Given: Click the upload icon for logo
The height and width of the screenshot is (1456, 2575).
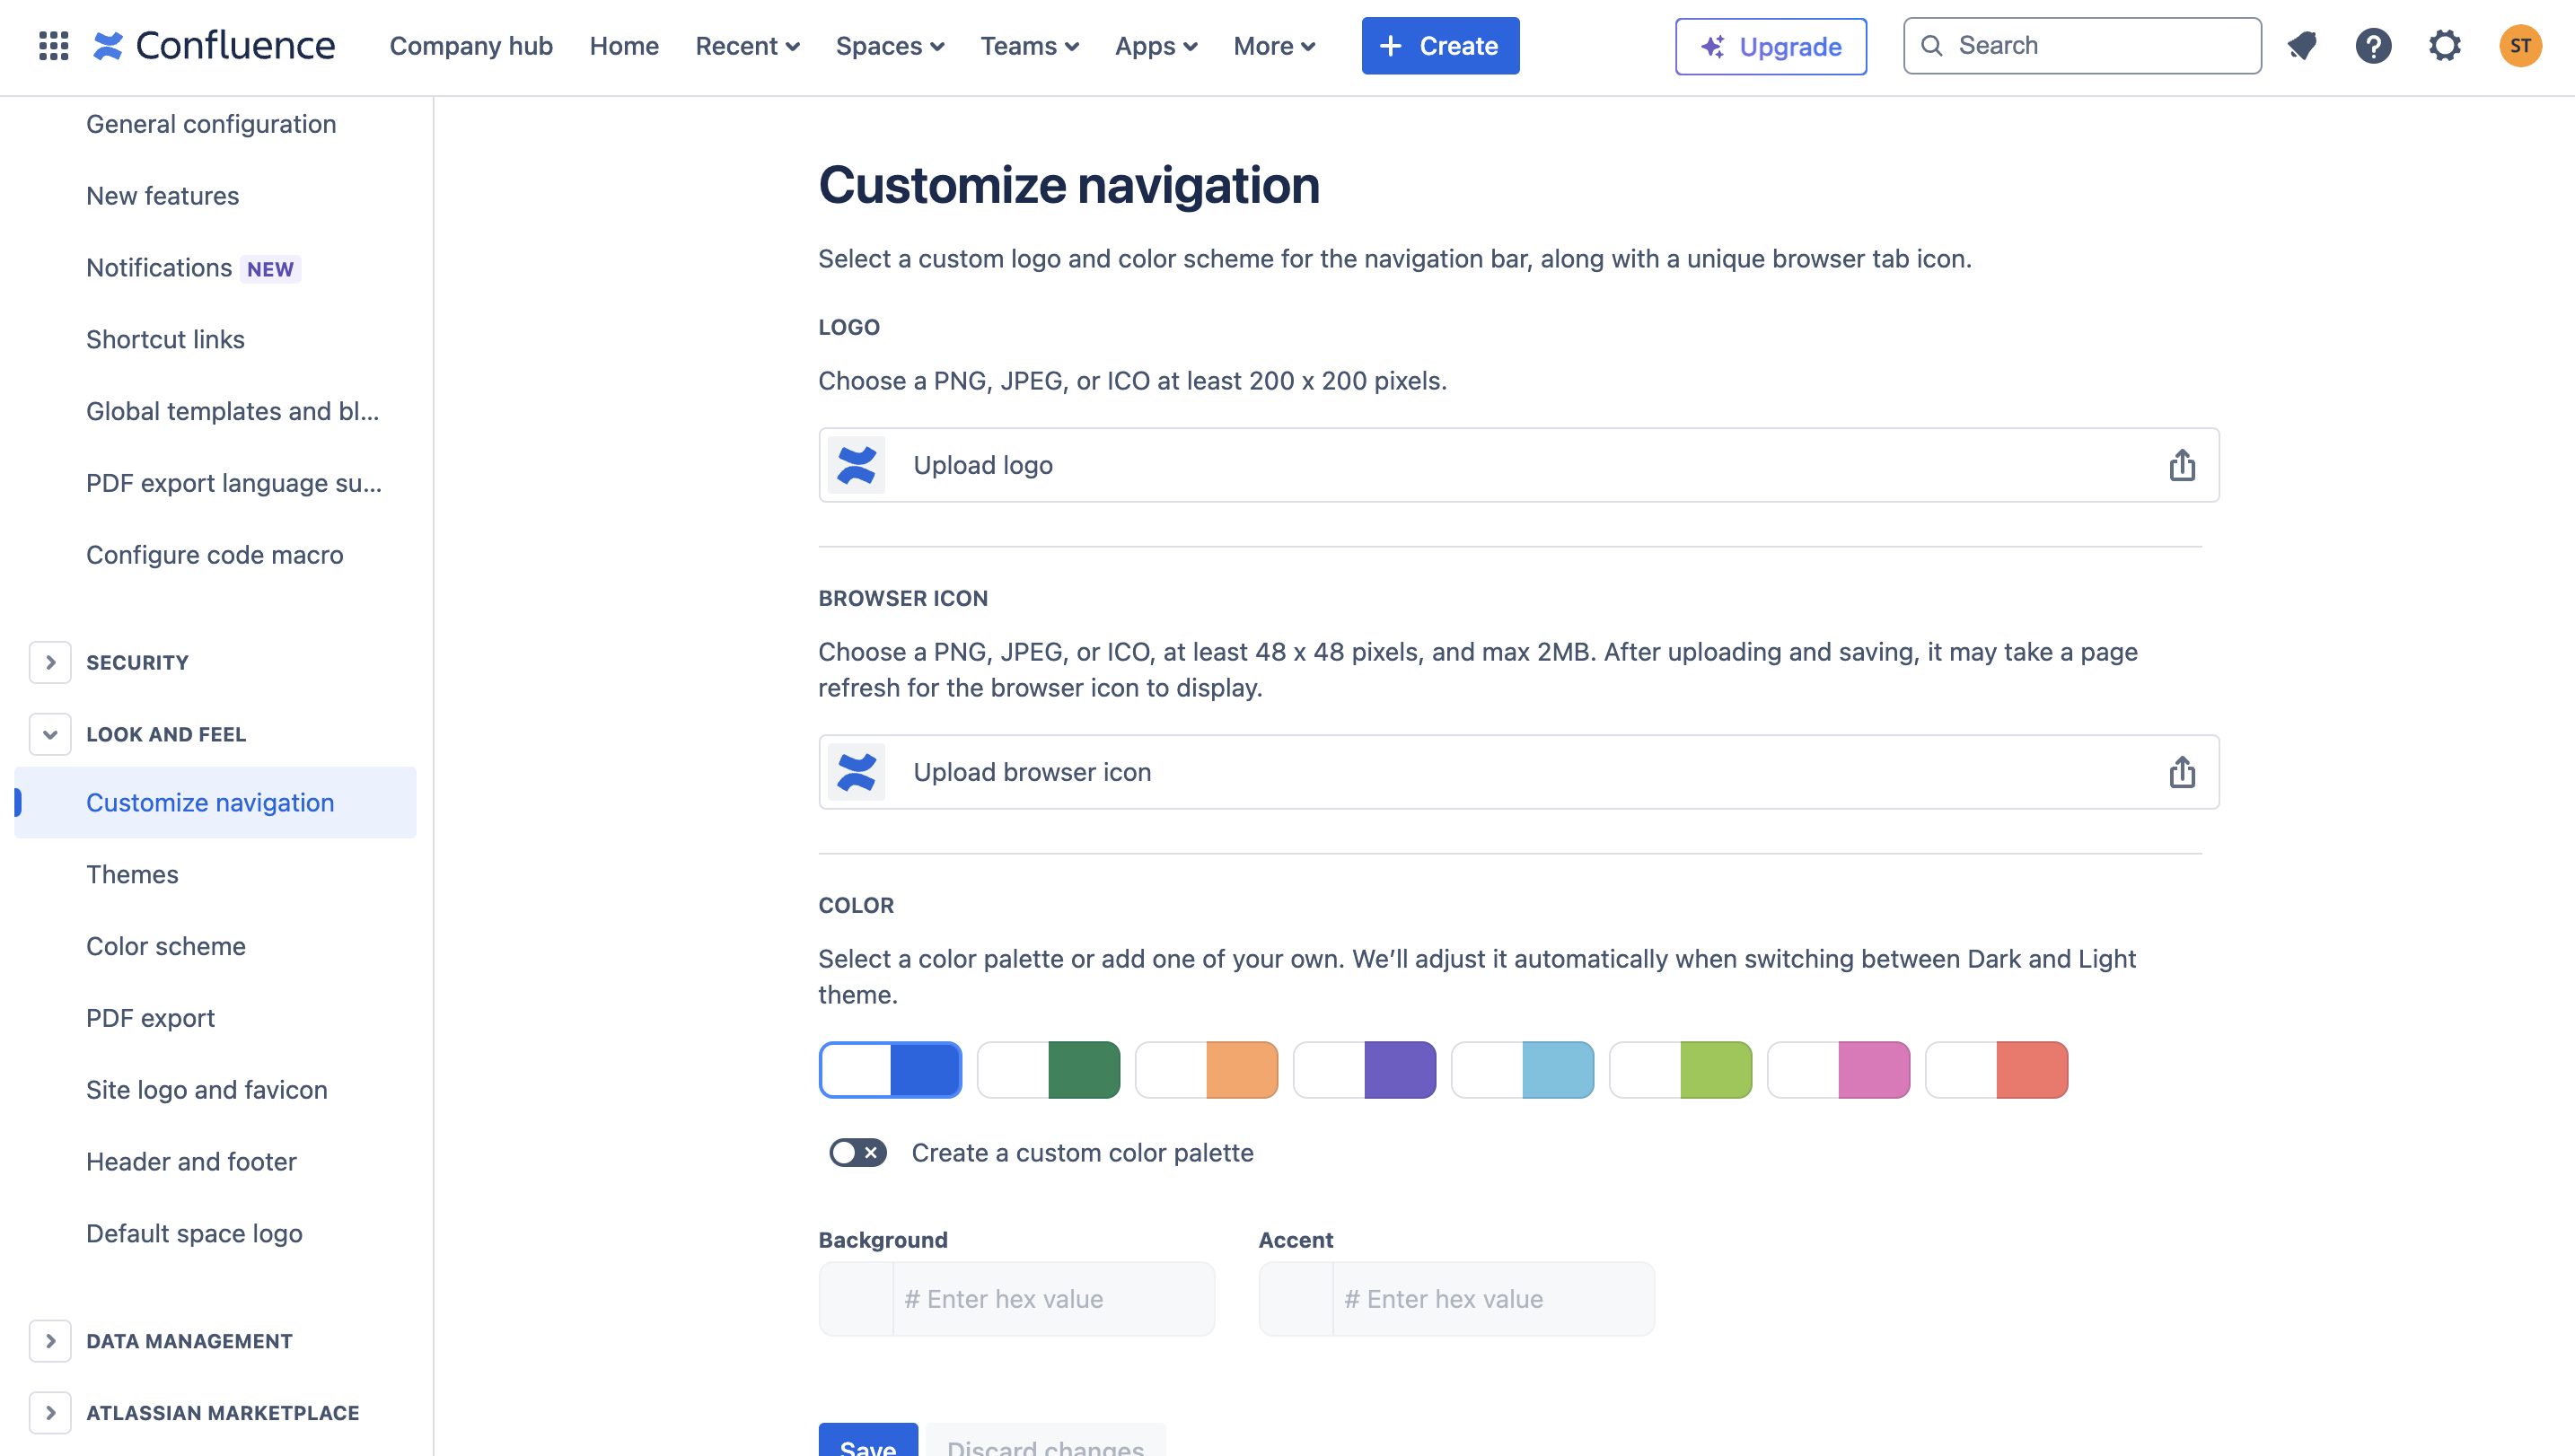Looking at the screenshot, I should point(2181,465).
